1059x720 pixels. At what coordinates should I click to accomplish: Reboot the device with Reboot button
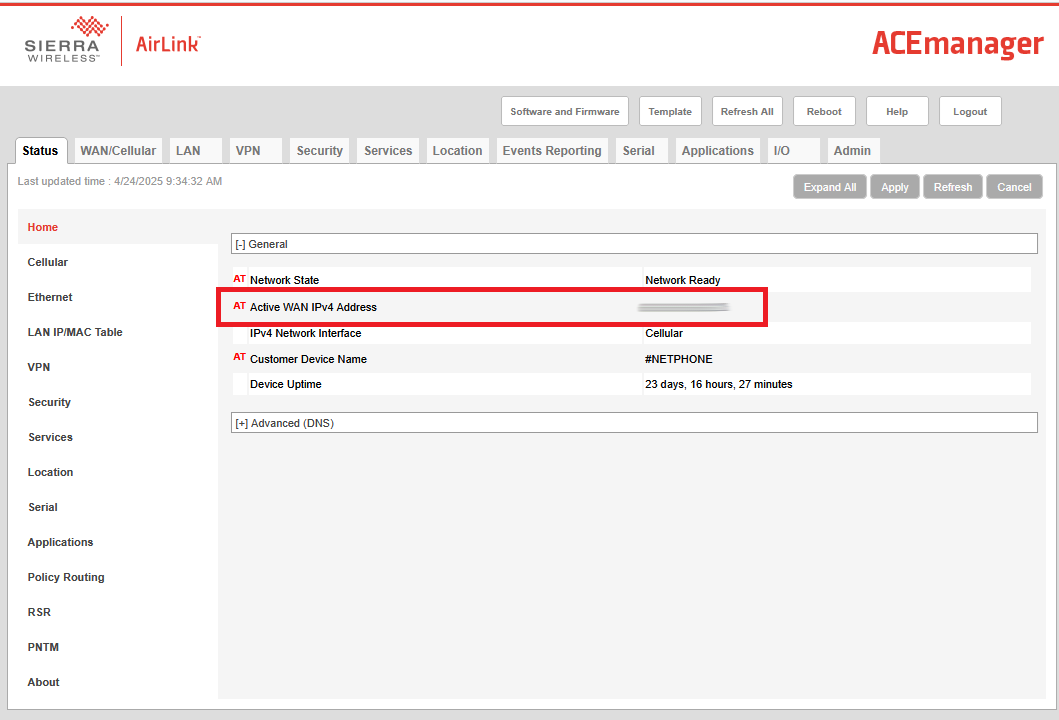click(x=824, y=111)
